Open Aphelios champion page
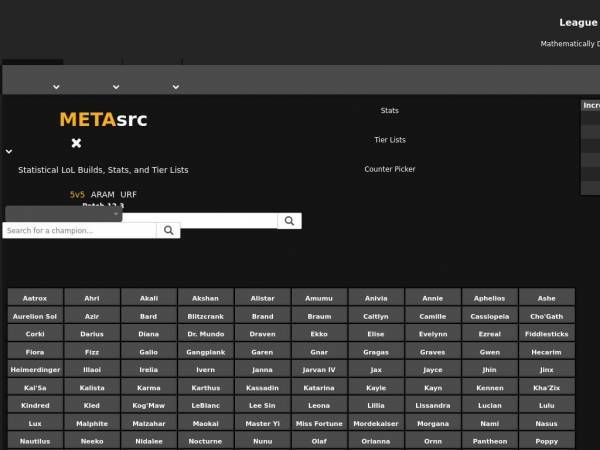The image size is (600, 450). [x=490, y=297]
